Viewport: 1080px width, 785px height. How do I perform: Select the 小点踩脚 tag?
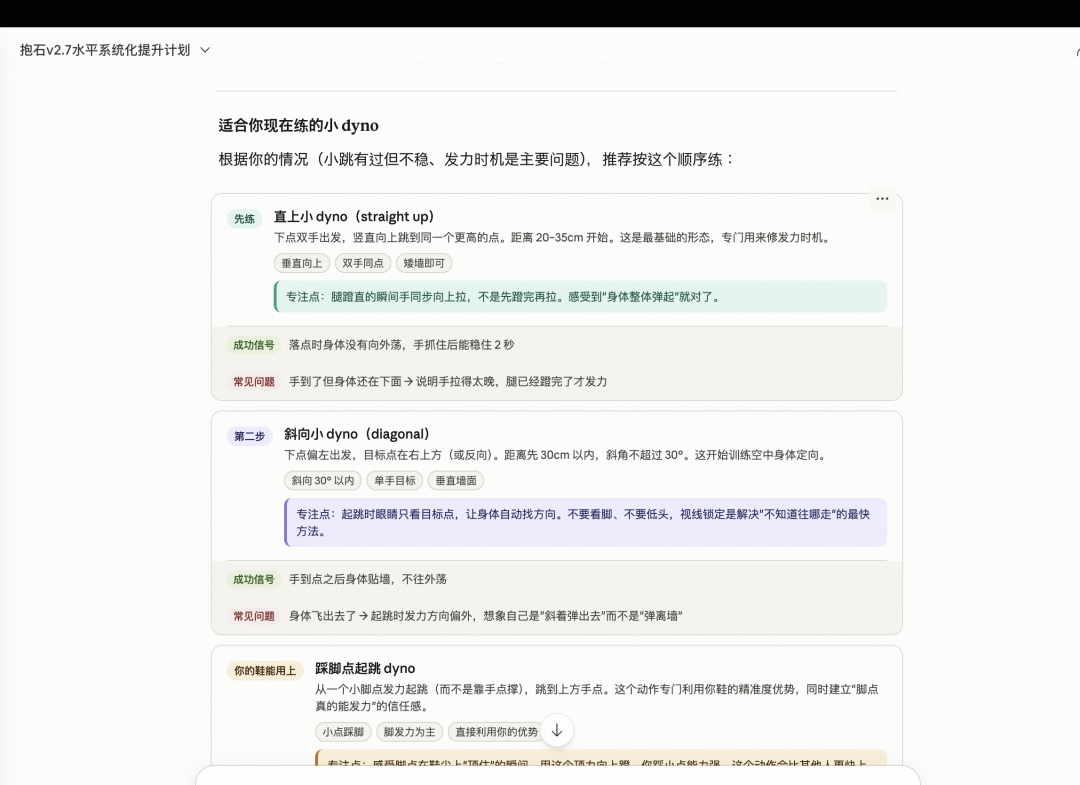click(x=343, y=732)
